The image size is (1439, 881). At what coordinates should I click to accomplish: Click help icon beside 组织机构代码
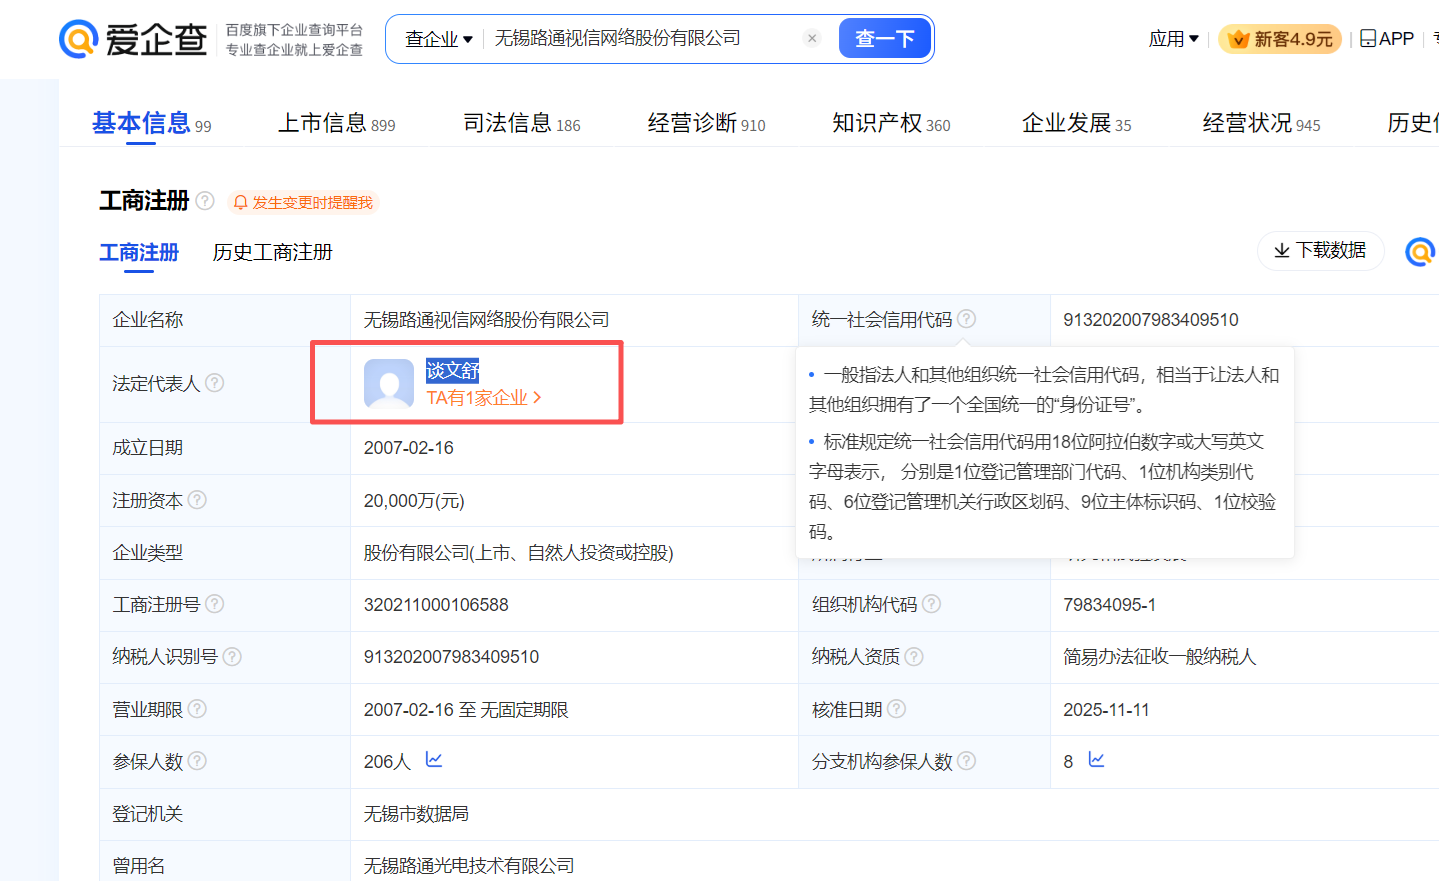[931, 604]
